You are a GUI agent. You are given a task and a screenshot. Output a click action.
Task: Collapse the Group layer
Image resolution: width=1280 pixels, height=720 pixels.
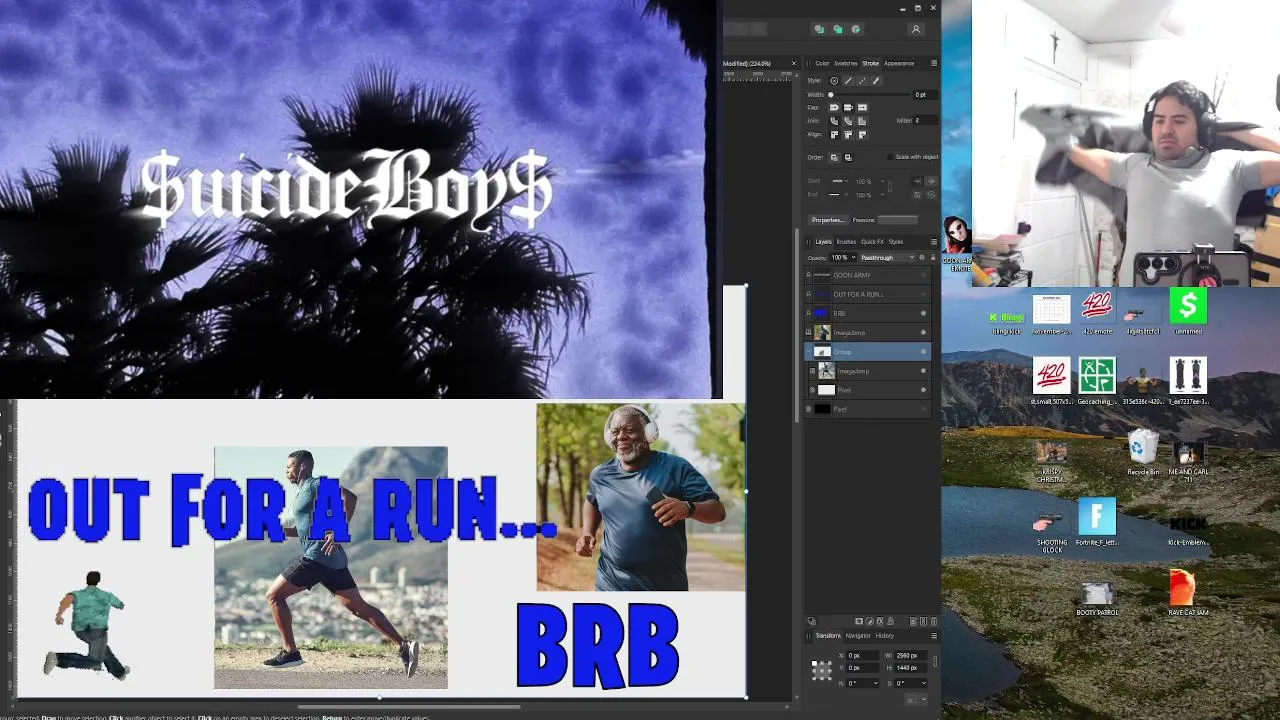808,351
